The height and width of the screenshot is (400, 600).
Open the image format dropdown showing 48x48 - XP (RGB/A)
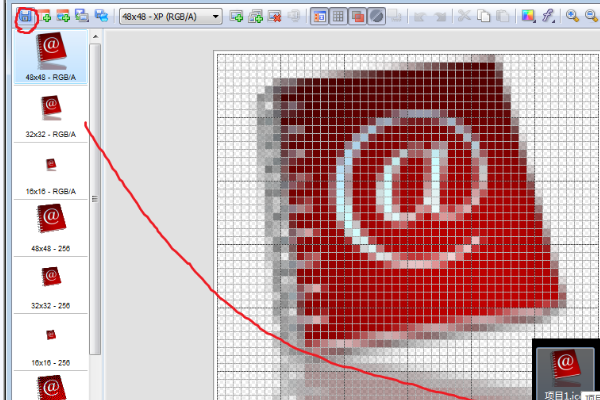coord(171,16)
